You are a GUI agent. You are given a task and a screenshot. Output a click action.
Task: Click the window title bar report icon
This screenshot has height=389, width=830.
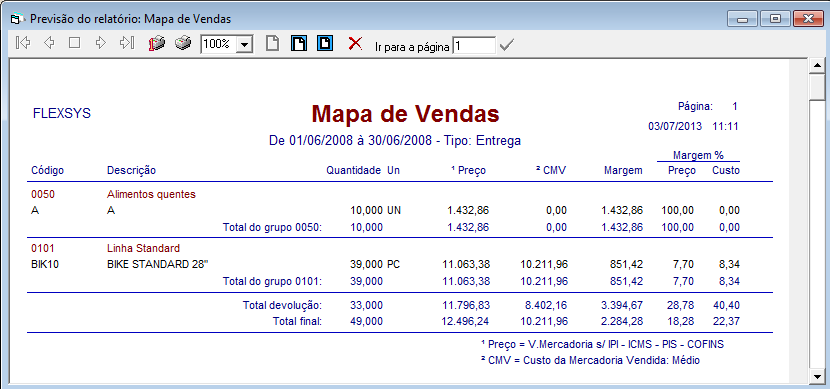click(x=17, y=19)
